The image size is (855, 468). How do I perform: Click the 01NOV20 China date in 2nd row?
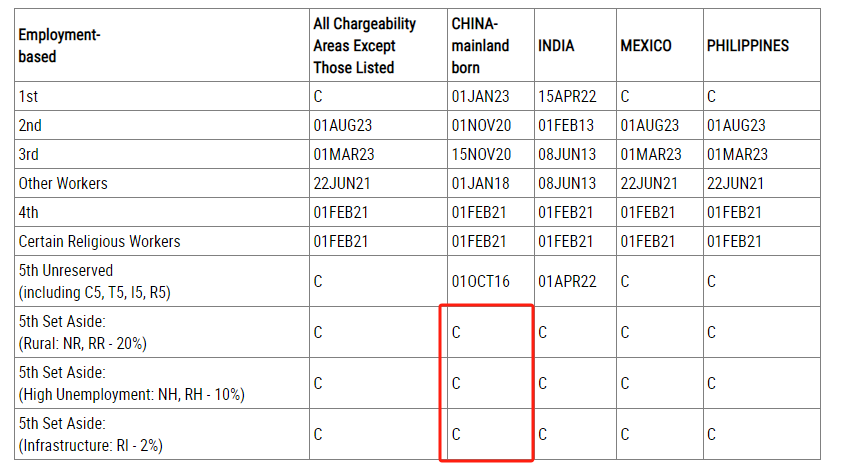(481, 126)
